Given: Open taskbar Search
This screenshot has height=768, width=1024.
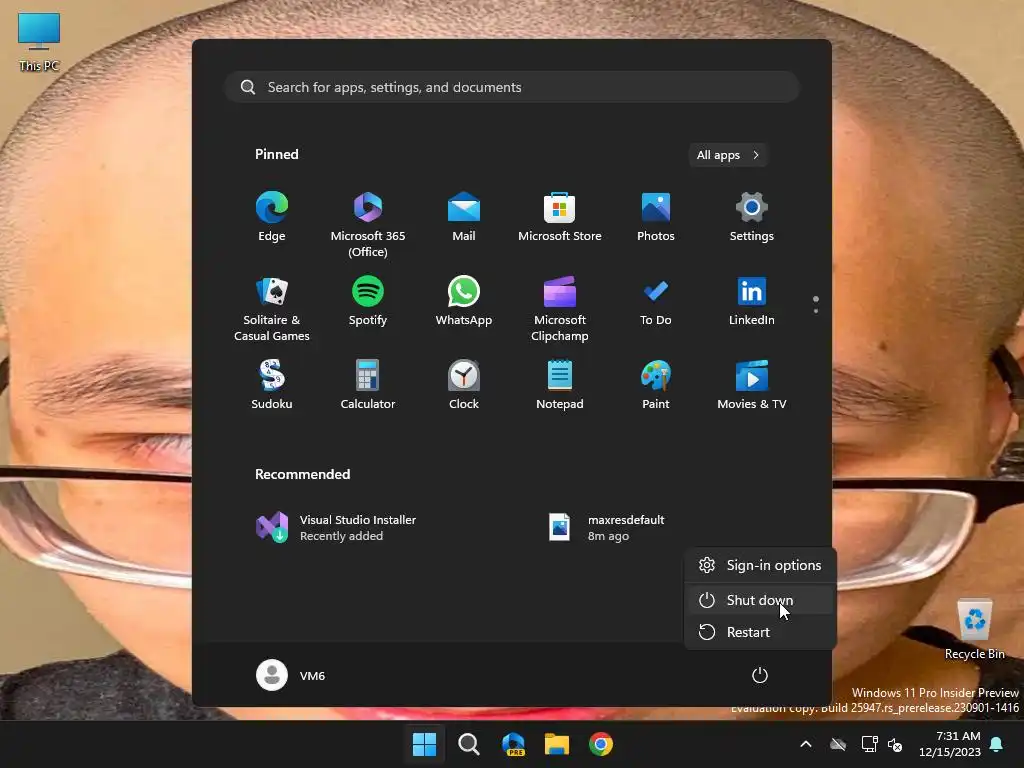Looking at the screenshot, I should tap(468, 744).
